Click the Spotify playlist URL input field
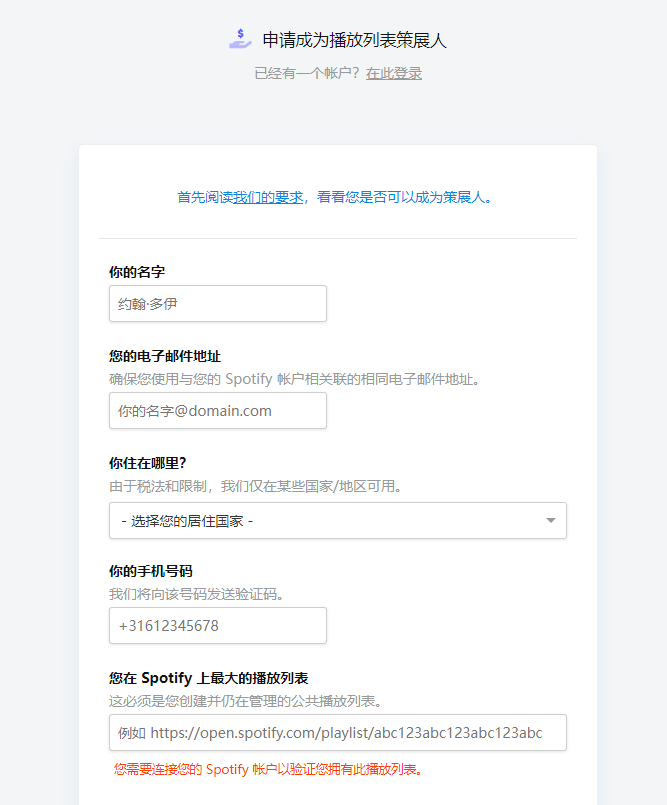The image size is (667, 805). point(337,733)
